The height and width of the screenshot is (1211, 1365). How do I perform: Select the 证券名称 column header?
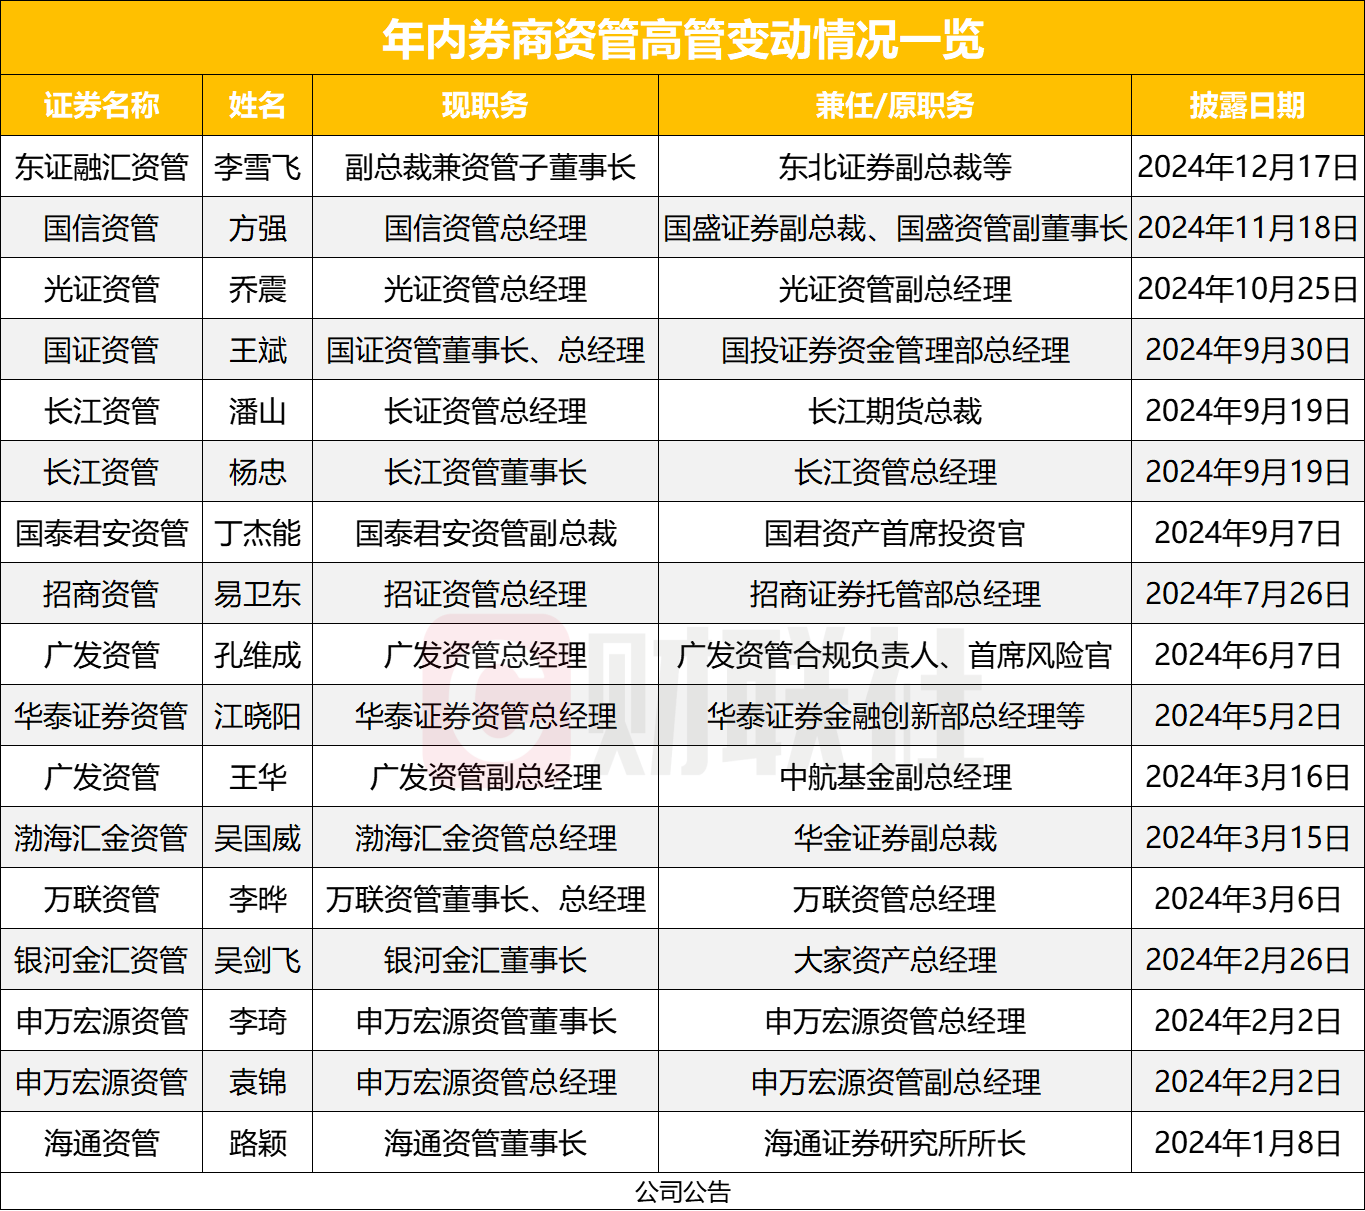tap(101, 105)
